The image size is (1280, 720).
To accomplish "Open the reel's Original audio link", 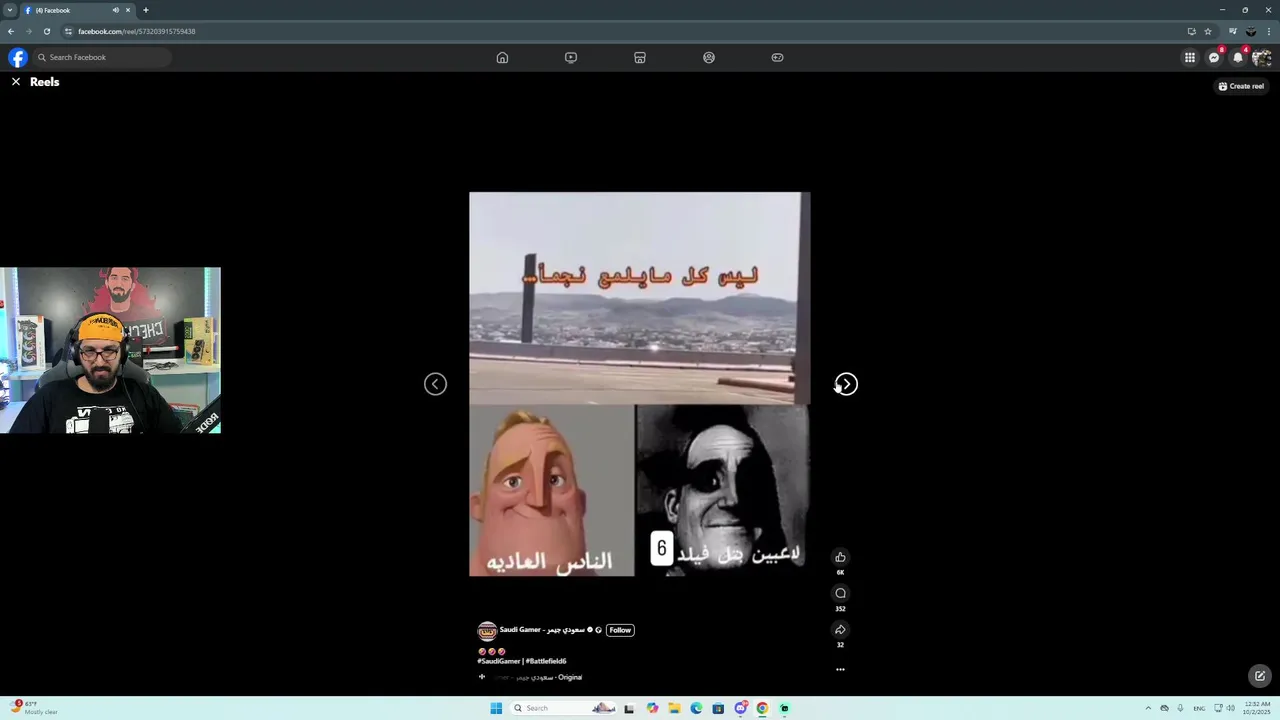I will 536,677.
